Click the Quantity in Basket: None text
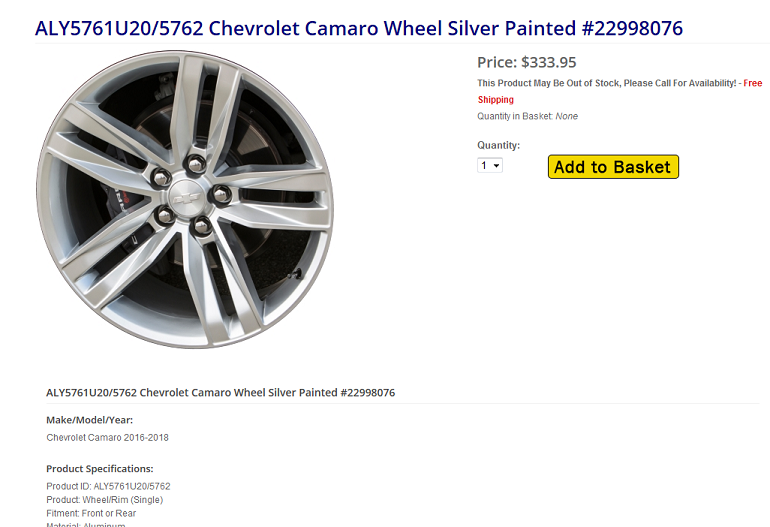 click(527, 116)
